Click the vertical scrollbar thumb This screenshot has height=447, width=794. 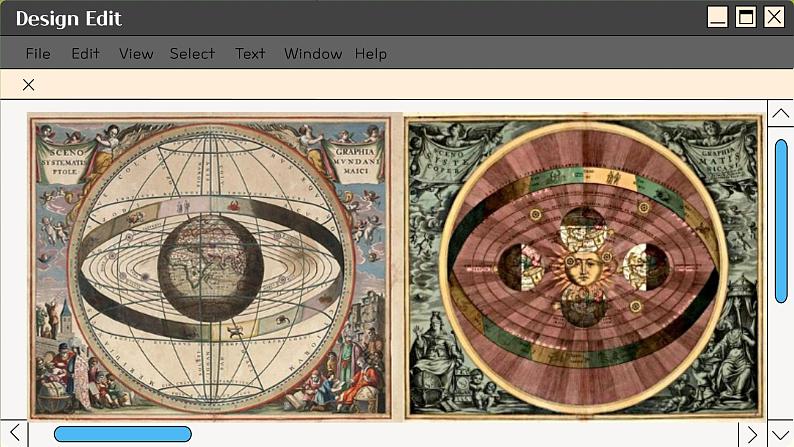point(781,221)
